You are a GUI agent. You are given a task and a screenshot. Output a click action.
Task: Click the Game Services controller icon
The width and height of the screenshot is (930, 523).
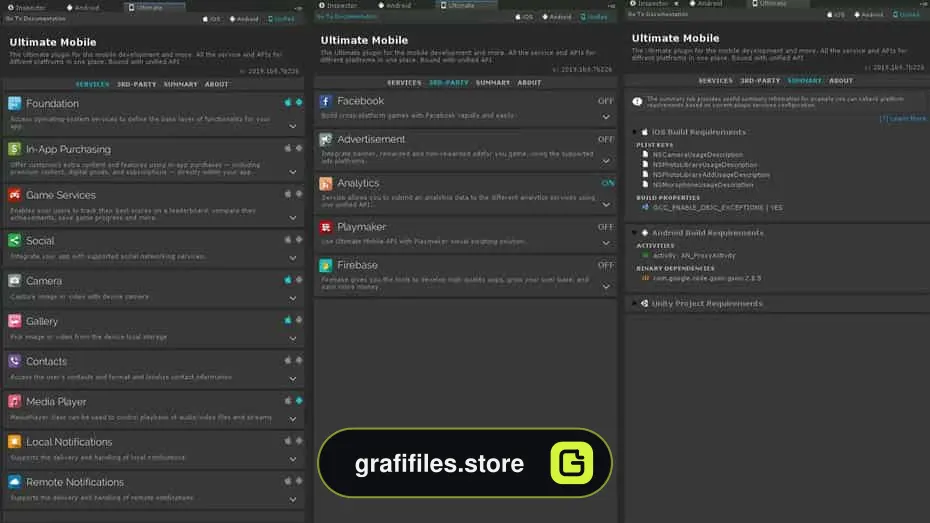[x=15, y=194]
